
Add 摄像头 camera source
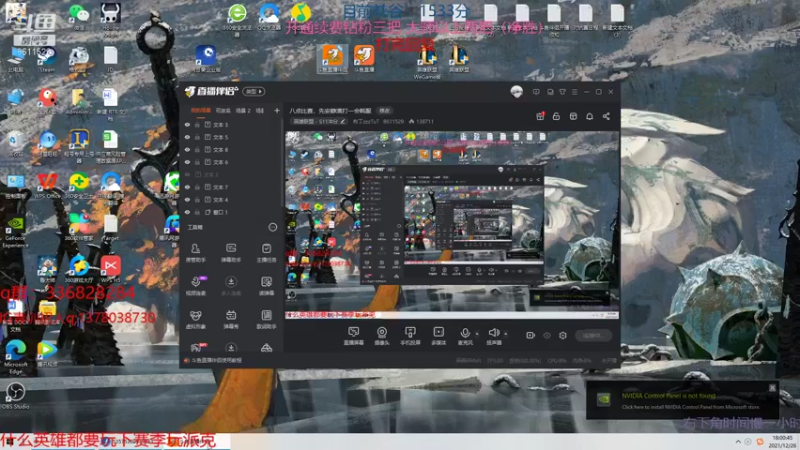[382, 336]
